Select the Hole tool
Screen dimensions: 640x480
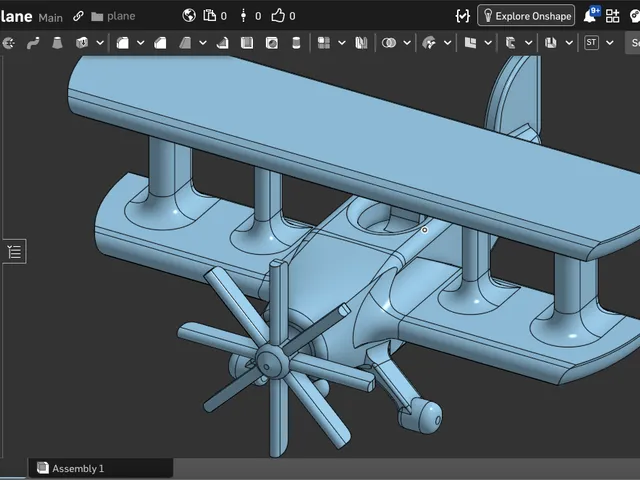272,43
